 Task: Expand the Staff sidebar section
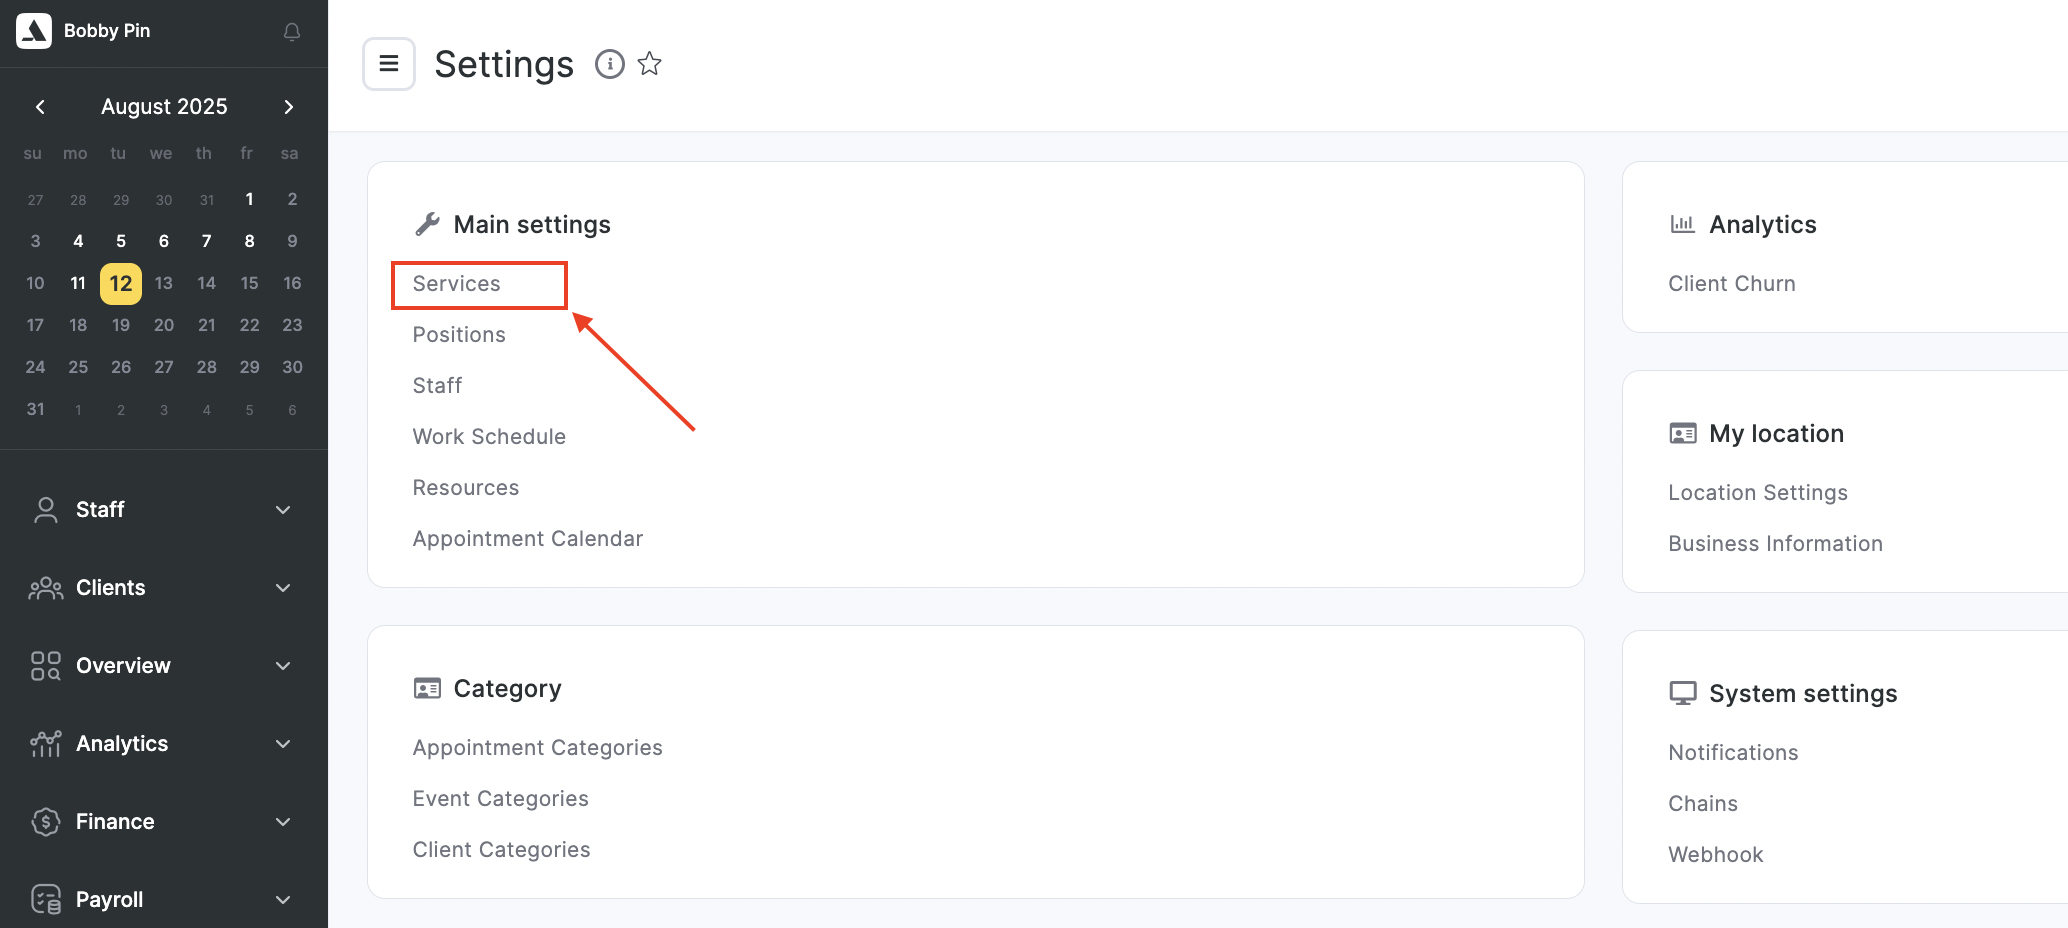click(x=283, y=510)
